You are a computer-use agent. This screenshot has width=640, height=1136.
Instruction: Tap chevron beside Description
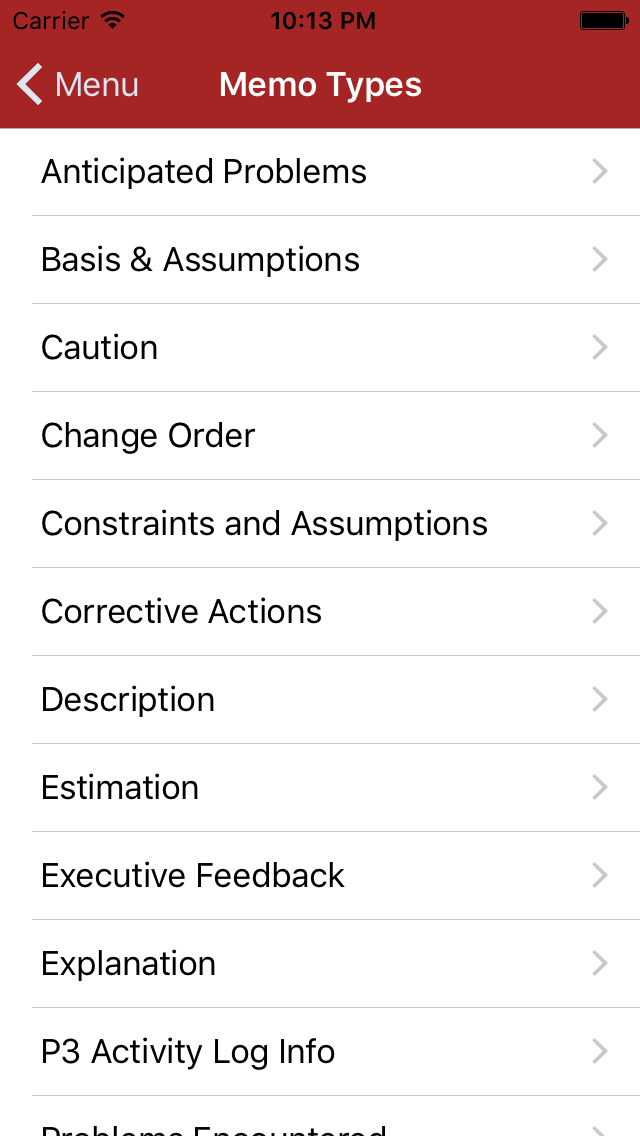point(600,700)
